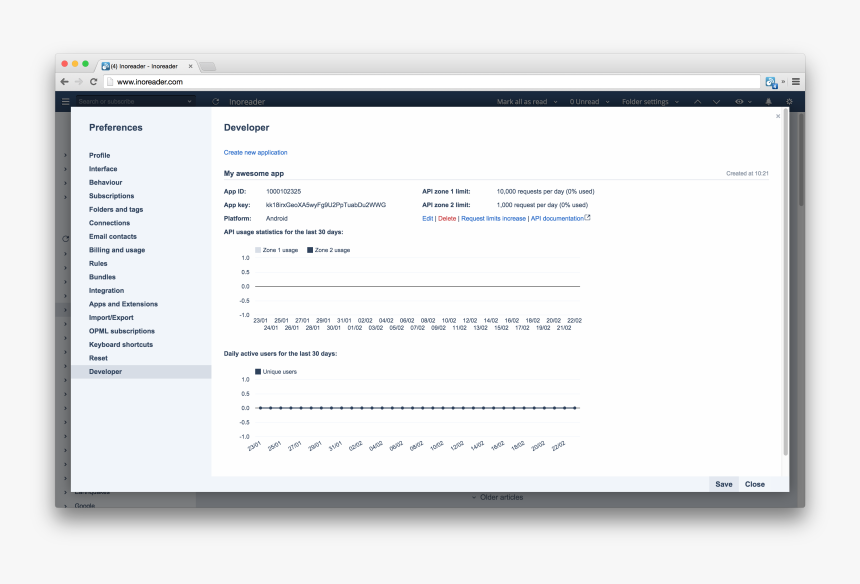This screenshot has height=584, width=860.
Task: Open the Subscriptions preferences section
Action: (111, 196)
